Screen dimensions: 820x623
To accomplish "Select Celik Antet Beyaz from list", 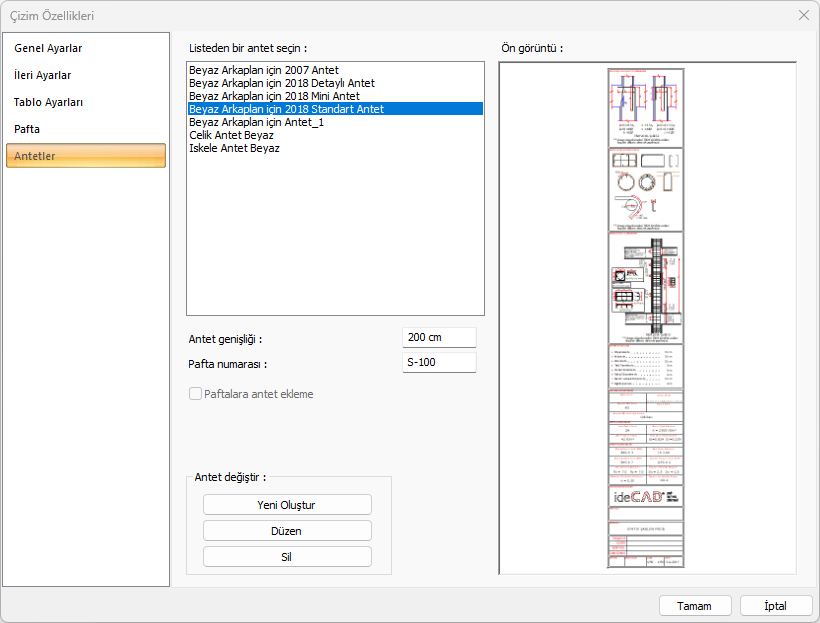I will pyautogui.click(x=231, y=135).
